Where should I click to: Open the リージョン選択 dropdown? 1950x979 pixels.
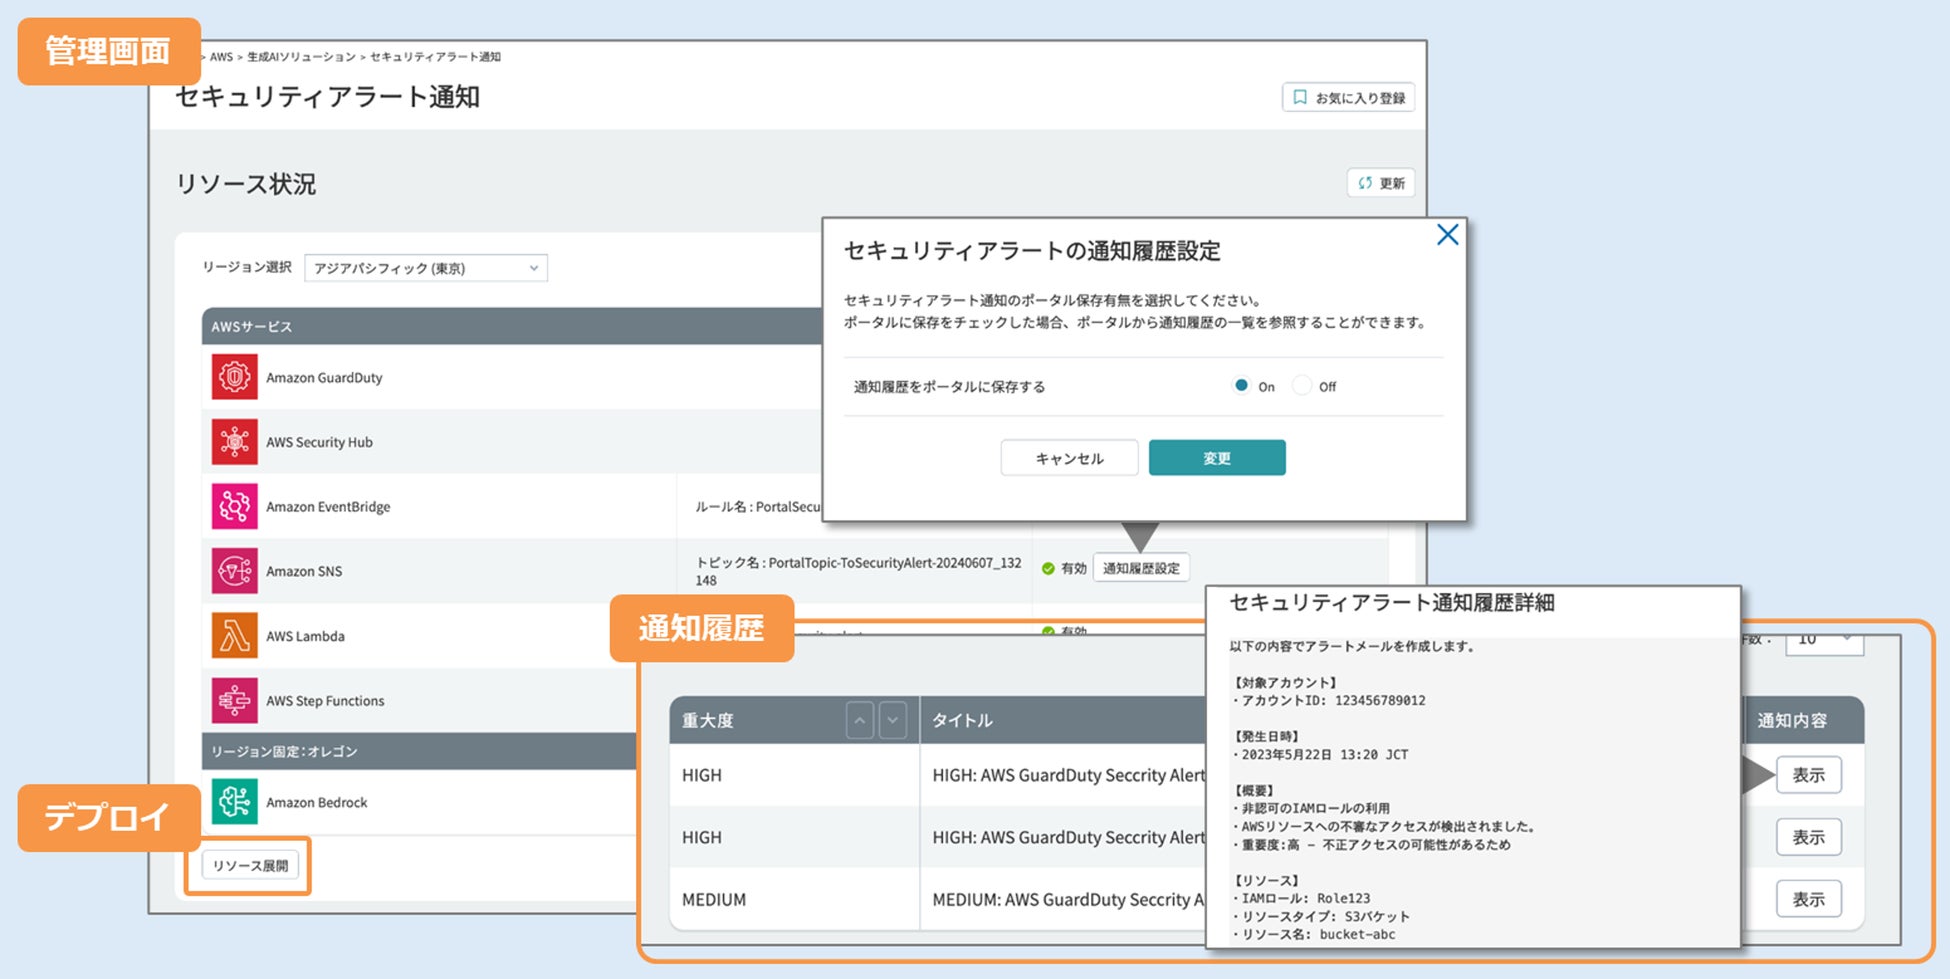(426, 268)
